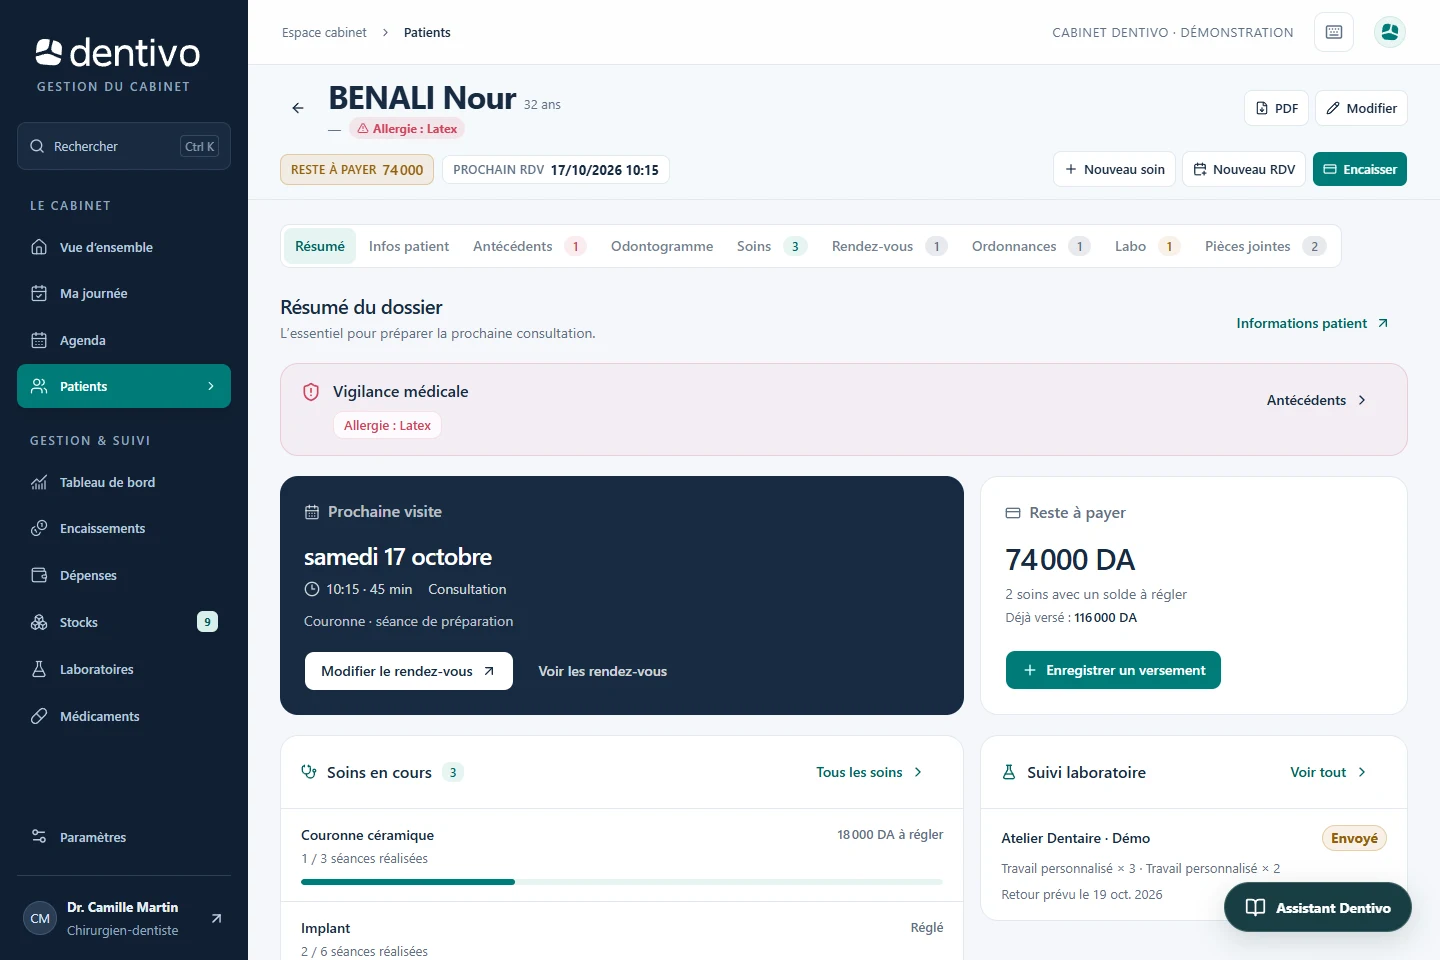Click the Encaisser button
The image size is (1440, 960).
(x=1360, y=169)
